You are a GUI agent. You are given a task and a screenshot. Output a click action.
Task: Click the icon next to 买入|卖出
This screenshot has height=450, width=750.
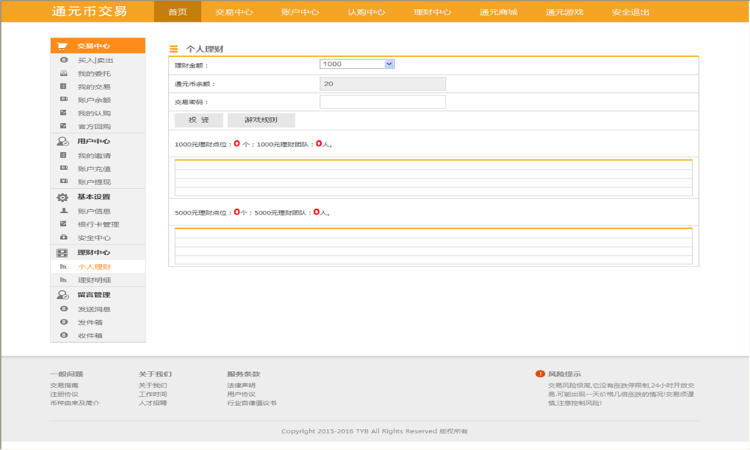pos(65,60)
